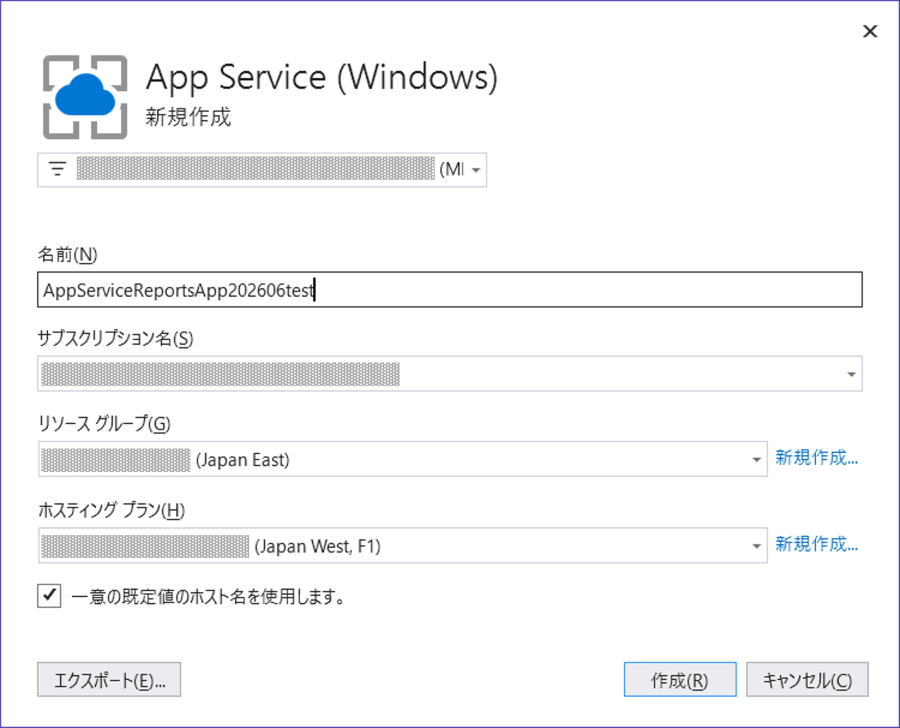Uncheck 一意の既定値のホスト名を使用します checkbox
This screenshot has width=900, height=728.
[49, 596]
